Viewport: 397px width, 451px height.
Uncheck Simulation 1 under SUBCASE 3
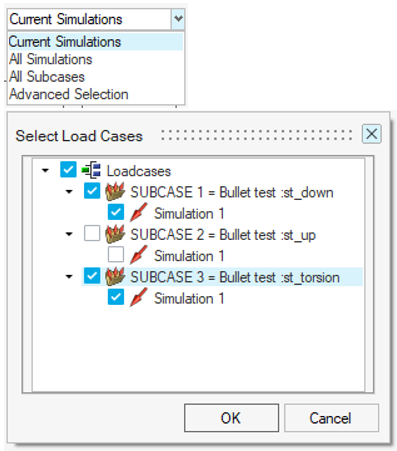pos(116,297)
